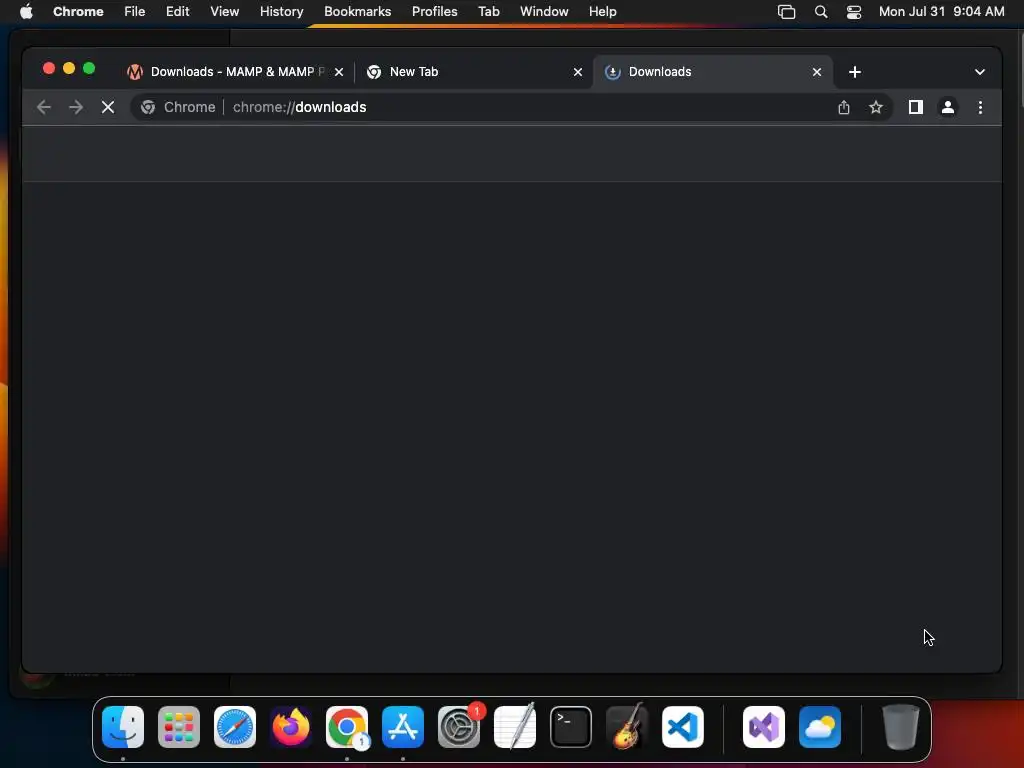Click Google Chrome in the Dock
Image resolution: width=1024 pixels, height=768 pixels.
click(347, 727)
